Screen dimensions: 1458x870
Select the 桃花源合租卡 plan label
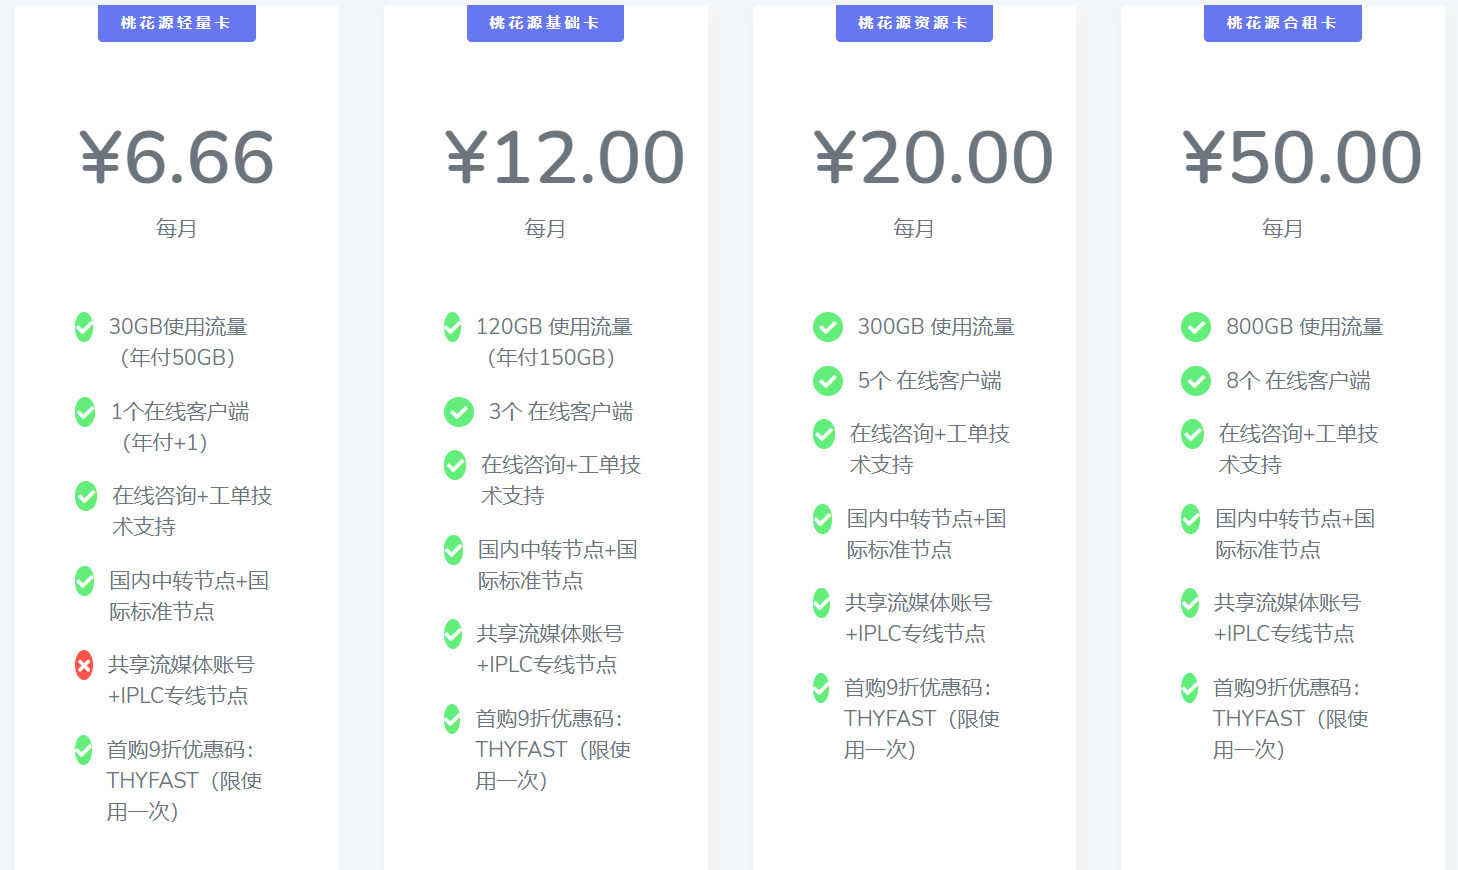coord(1282,23)
